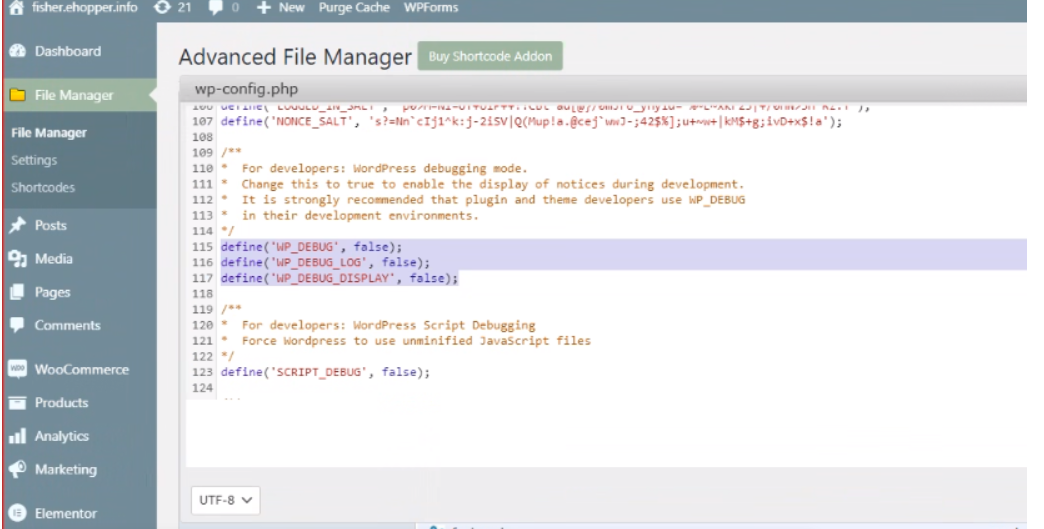Click the Marketing megaphone icon

tap(17, 470)
